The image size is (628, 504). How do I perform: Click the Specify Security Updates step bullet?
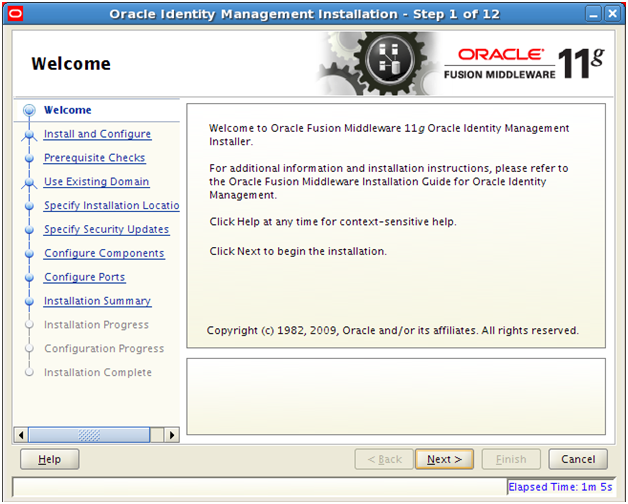[x=29, y=230]
